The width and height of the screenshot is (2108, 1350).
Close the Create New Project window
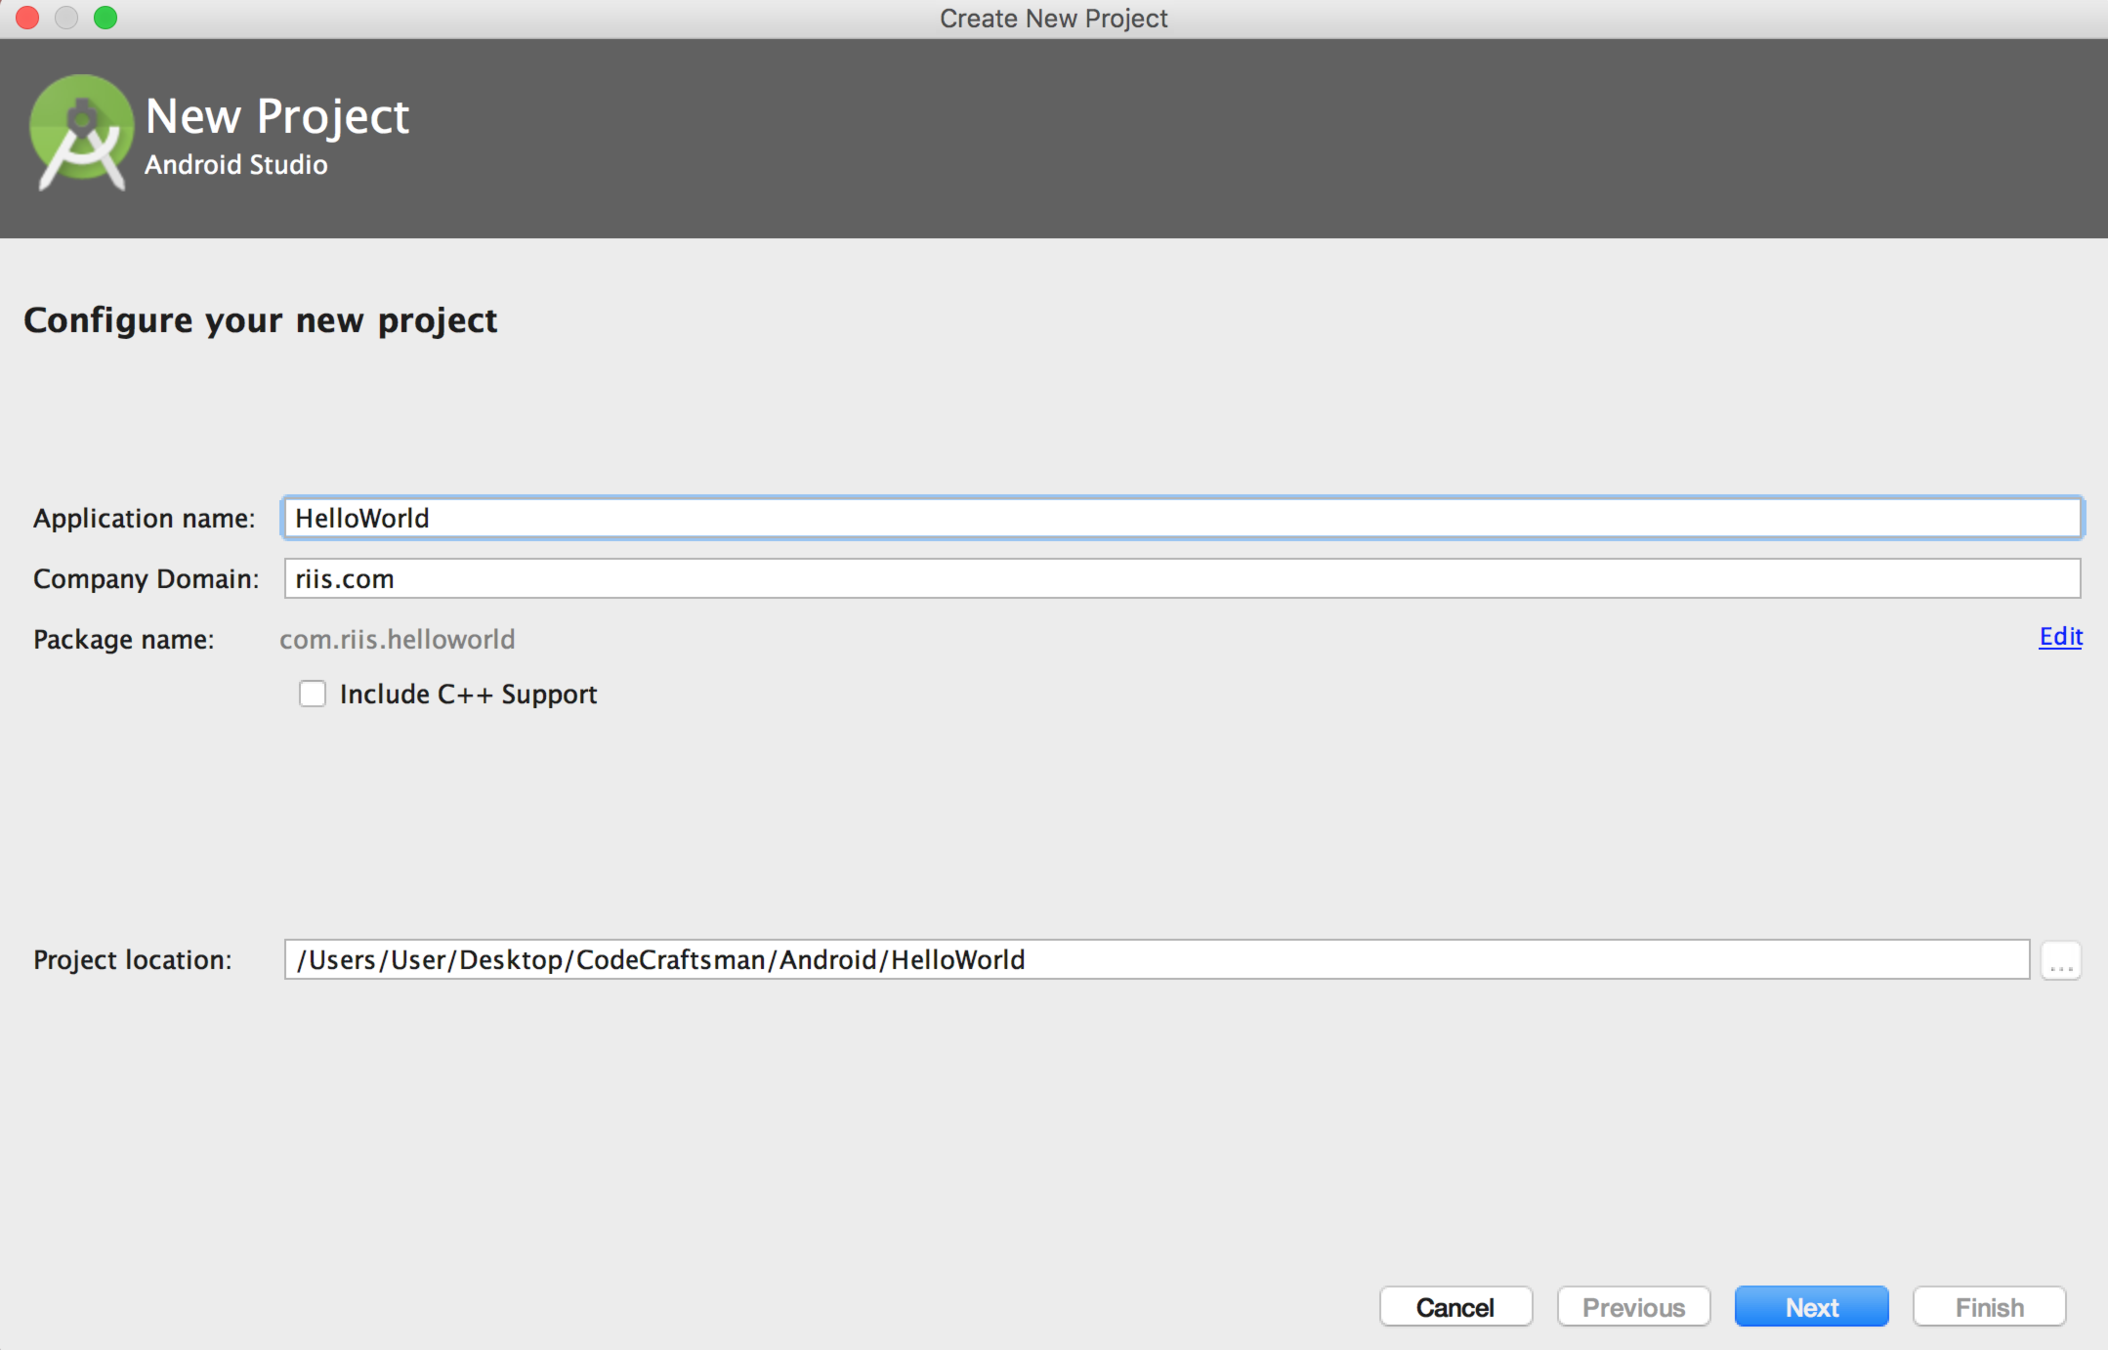pyautogui.click(x=27, y=18)
